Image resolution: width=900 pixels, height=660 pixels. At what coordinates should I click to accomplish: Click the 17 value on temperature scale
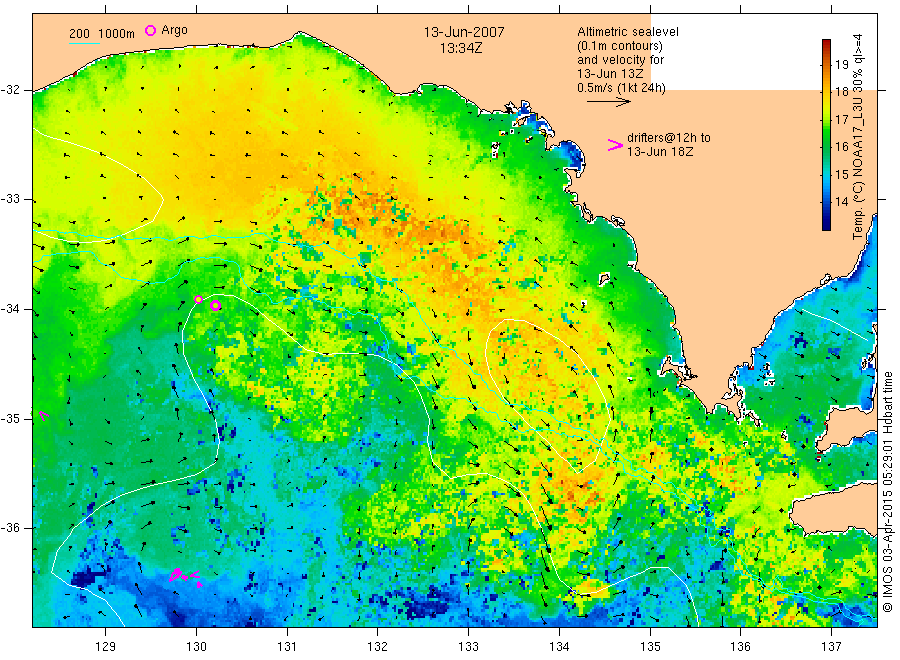(841, 119)
